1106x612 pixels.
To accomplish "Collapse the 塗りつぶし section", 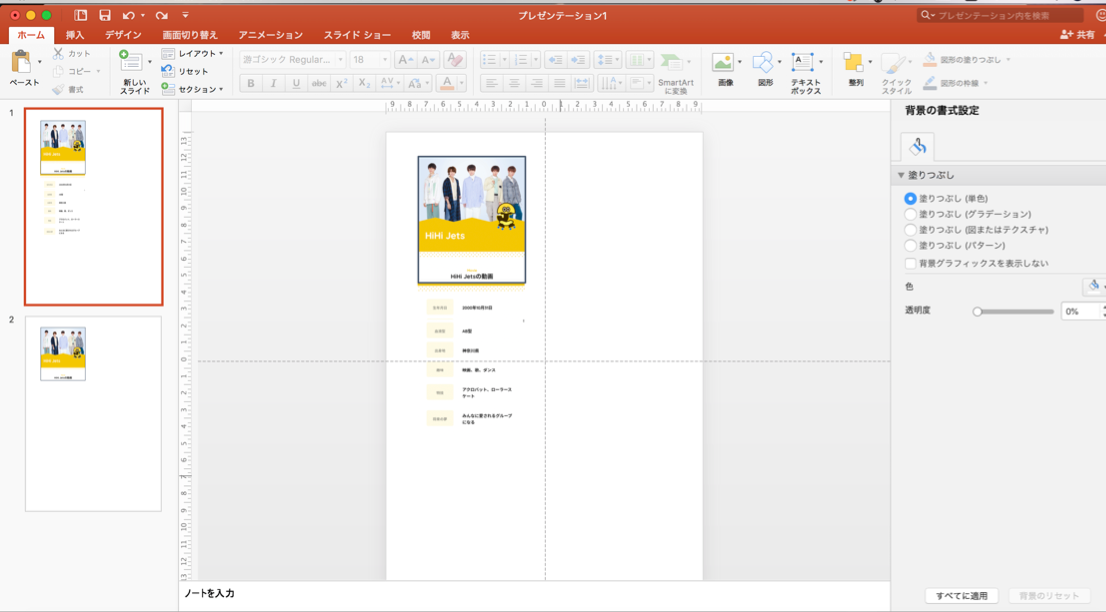I will (901, 175).
